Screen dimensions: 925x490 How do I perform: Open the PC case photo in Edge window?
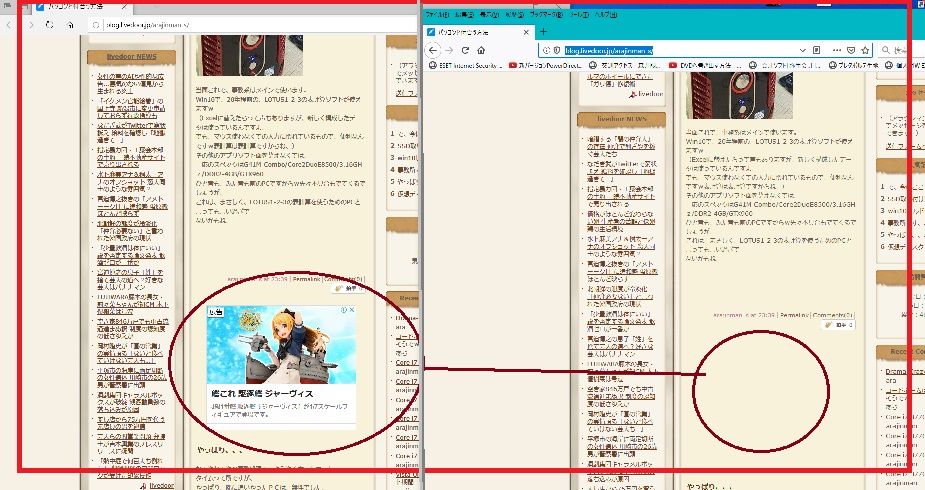[249, 55]
